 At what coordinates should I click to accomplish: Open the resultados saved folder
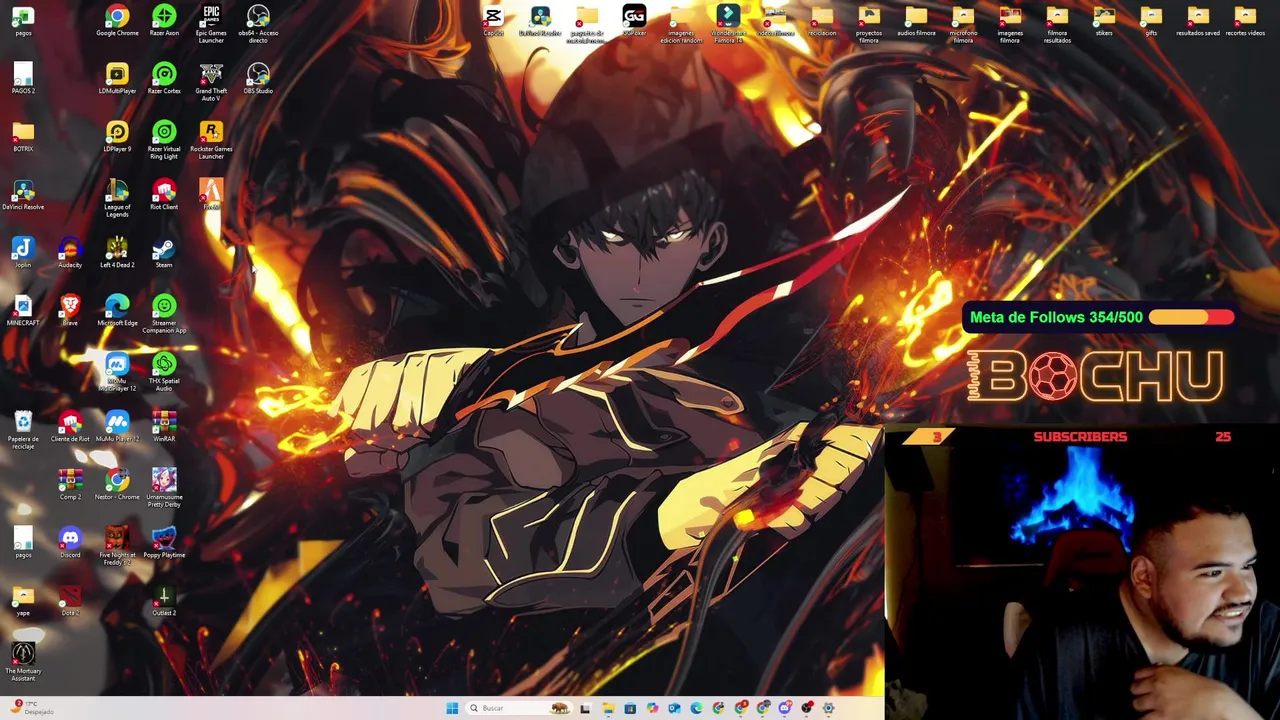[x=1198, y=21]
